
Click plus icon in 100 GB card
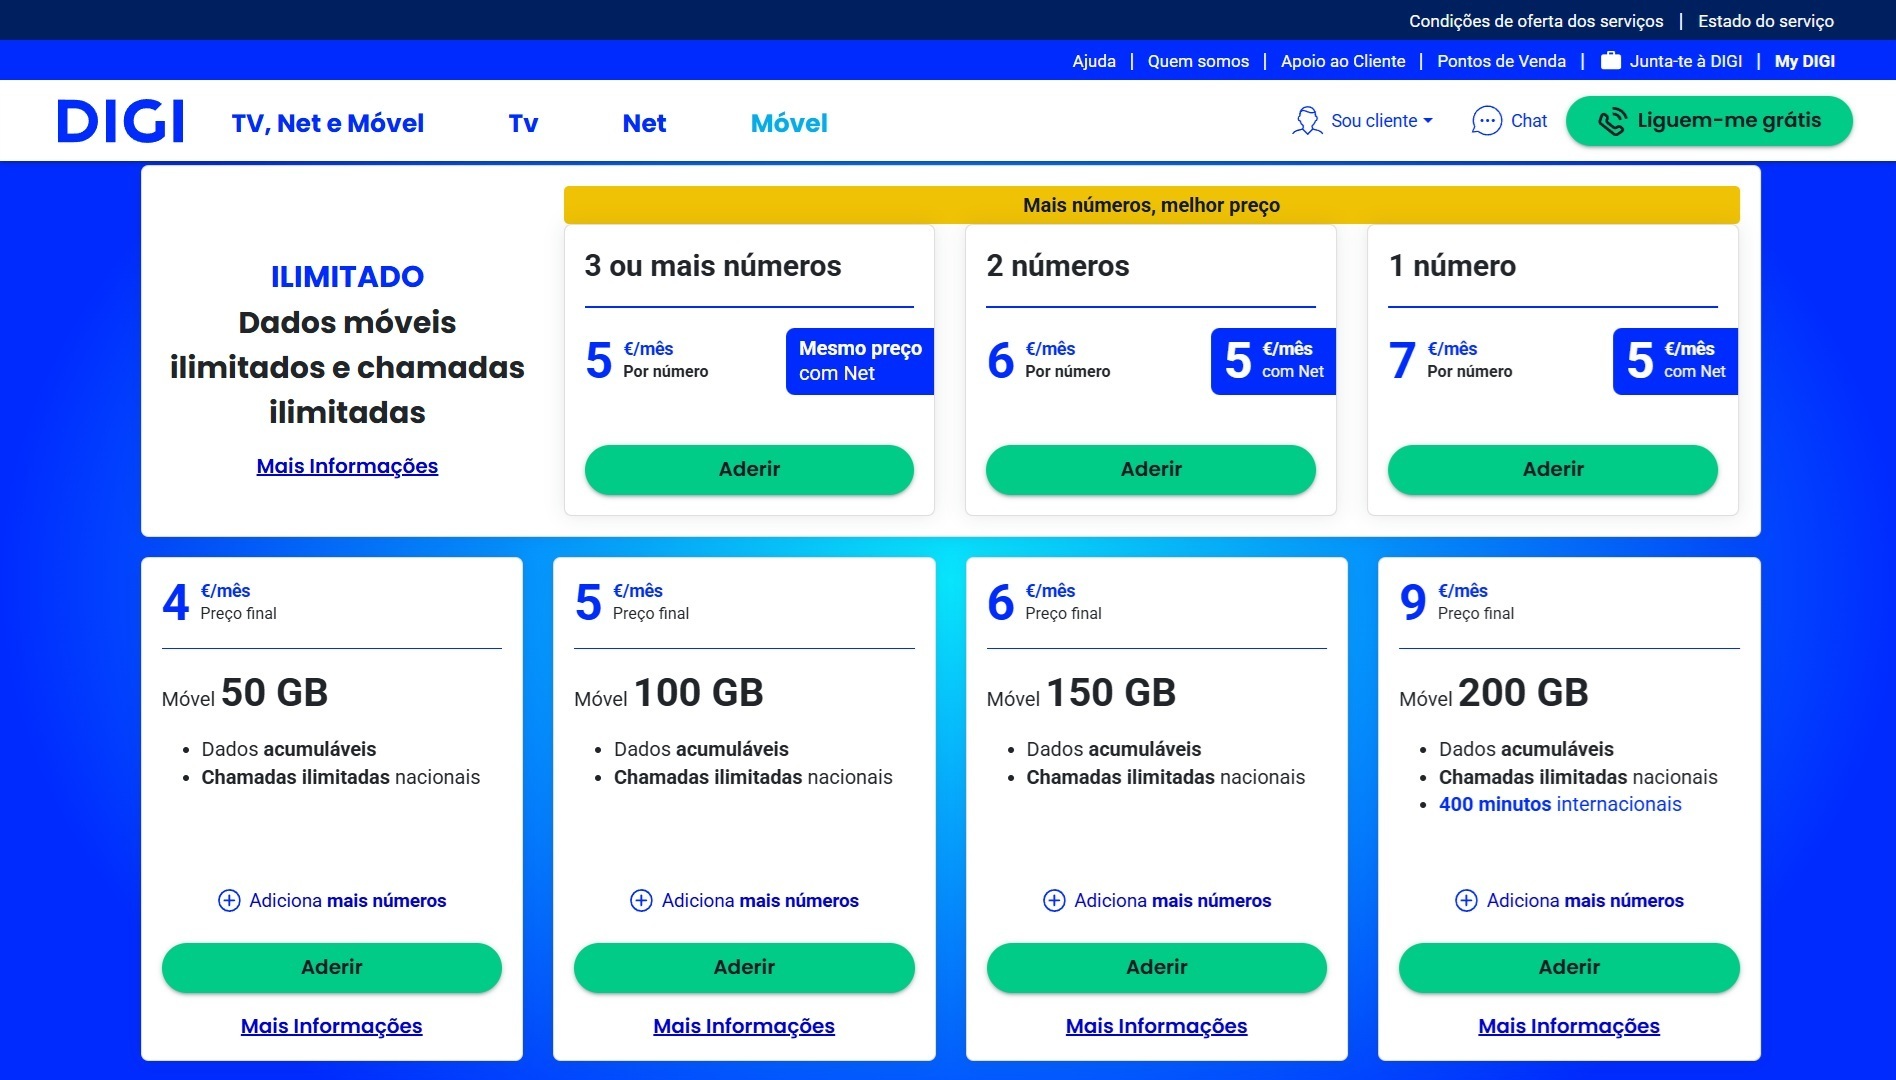(641, 900)
